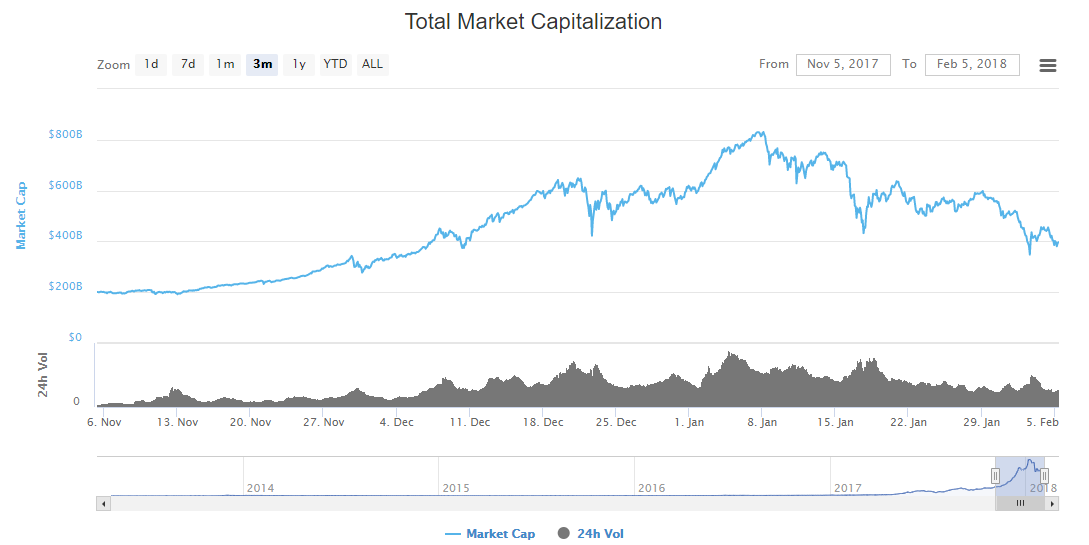Select the 1d zoom range
The height and width of the screenshot is (545, 1089).
[x=151, y=64]
